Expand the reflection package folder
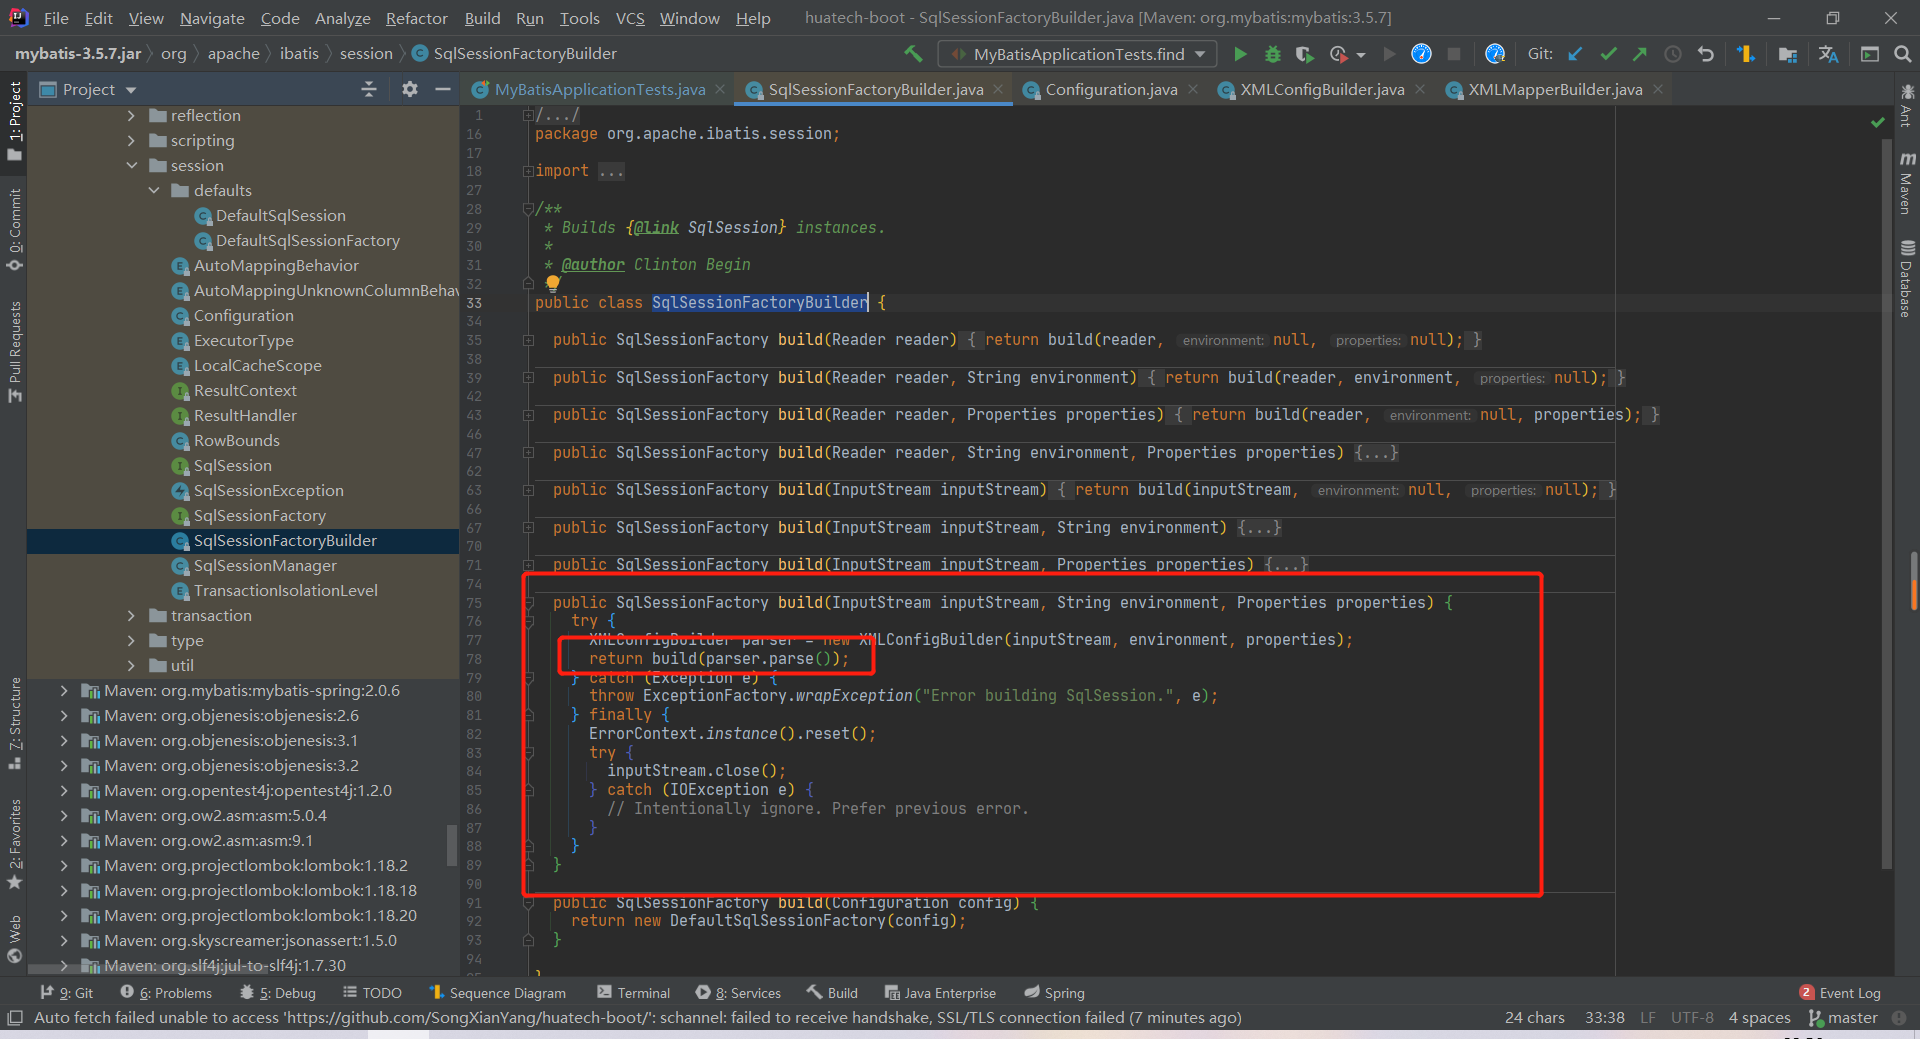This screenshot has width=1920, height=1039. (131, 116)
